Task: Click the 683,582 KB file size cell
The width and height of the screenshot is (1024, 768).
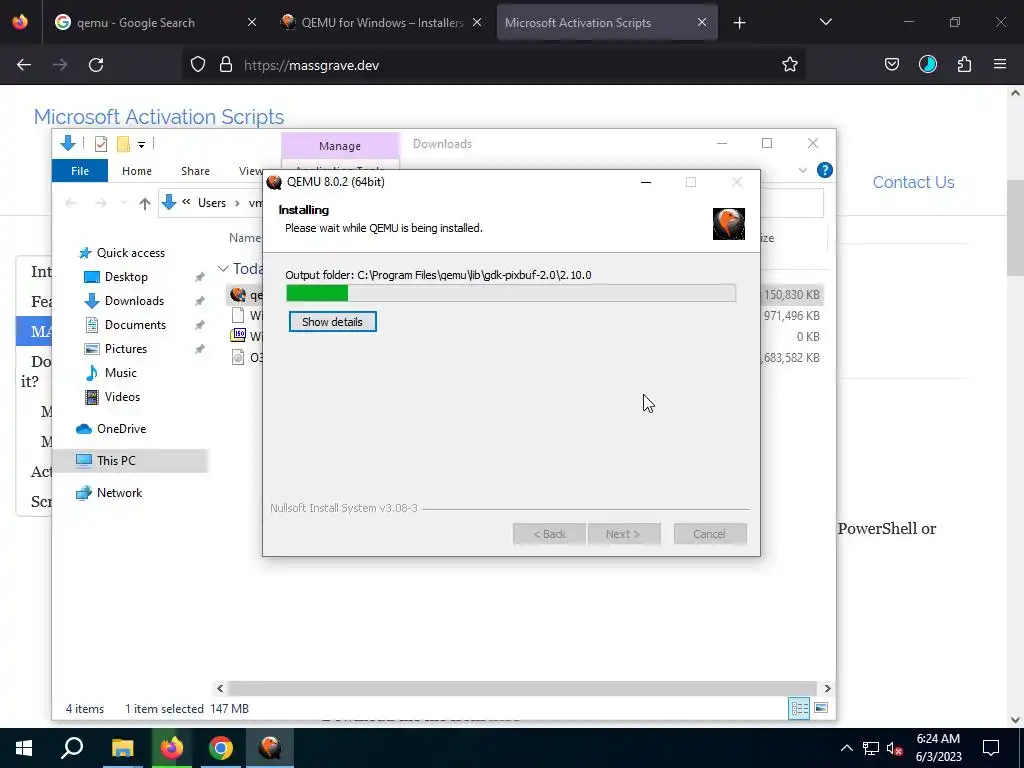Action: pos(790,358)
